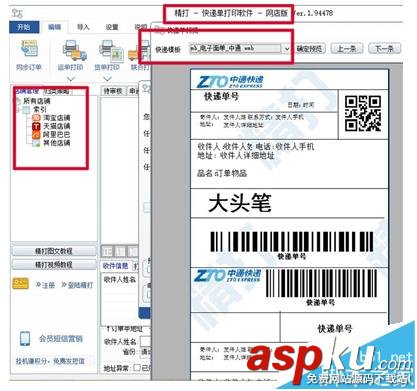The width and height of the screenshot is (417, 391).
Task: Click the 登陆精打 login link
Action: click(x=77, y=285)
